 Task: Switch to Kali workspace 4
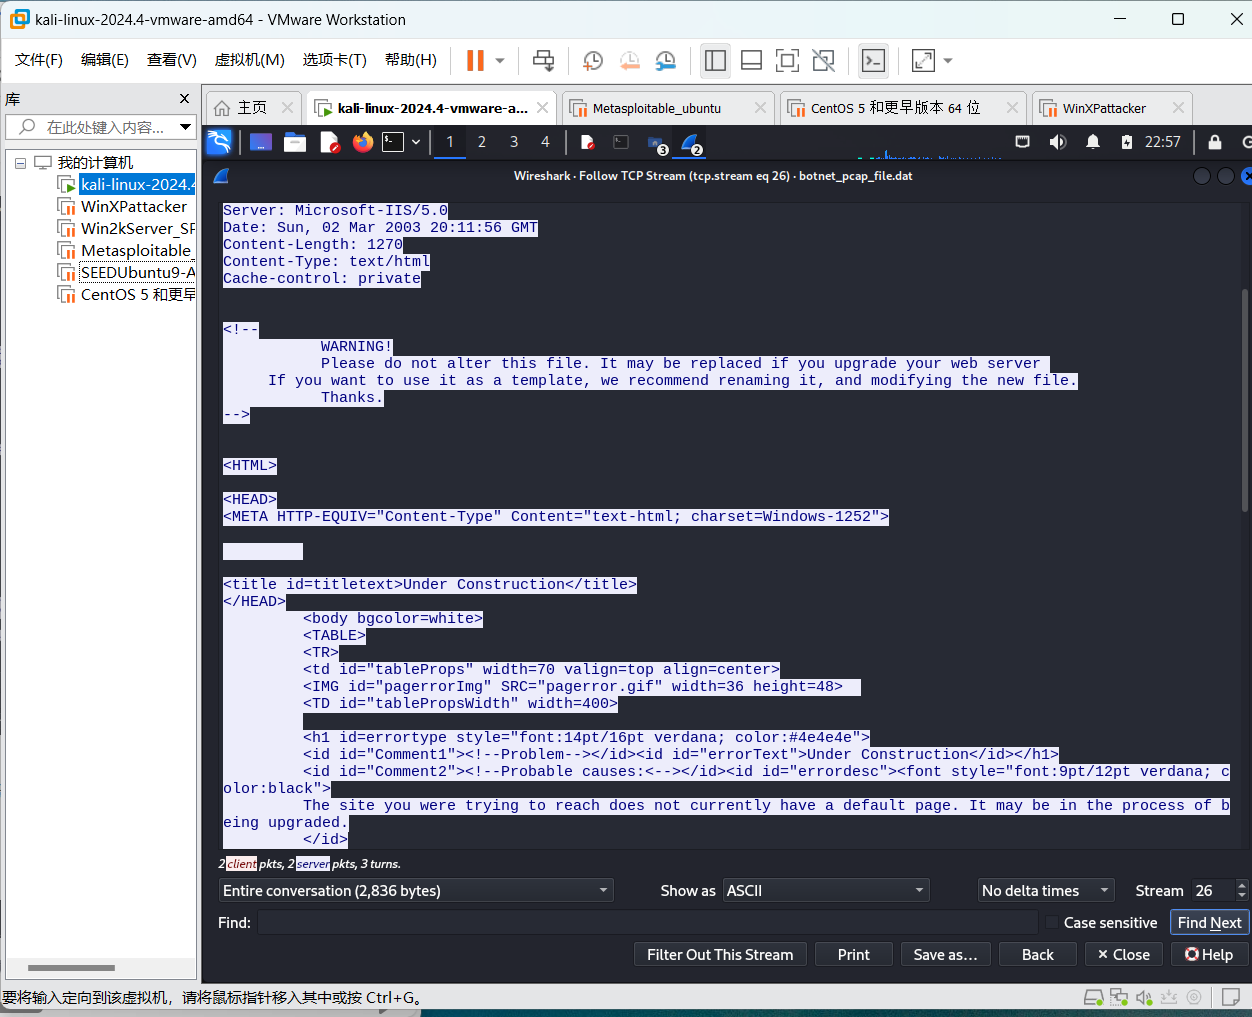[545, 142]
